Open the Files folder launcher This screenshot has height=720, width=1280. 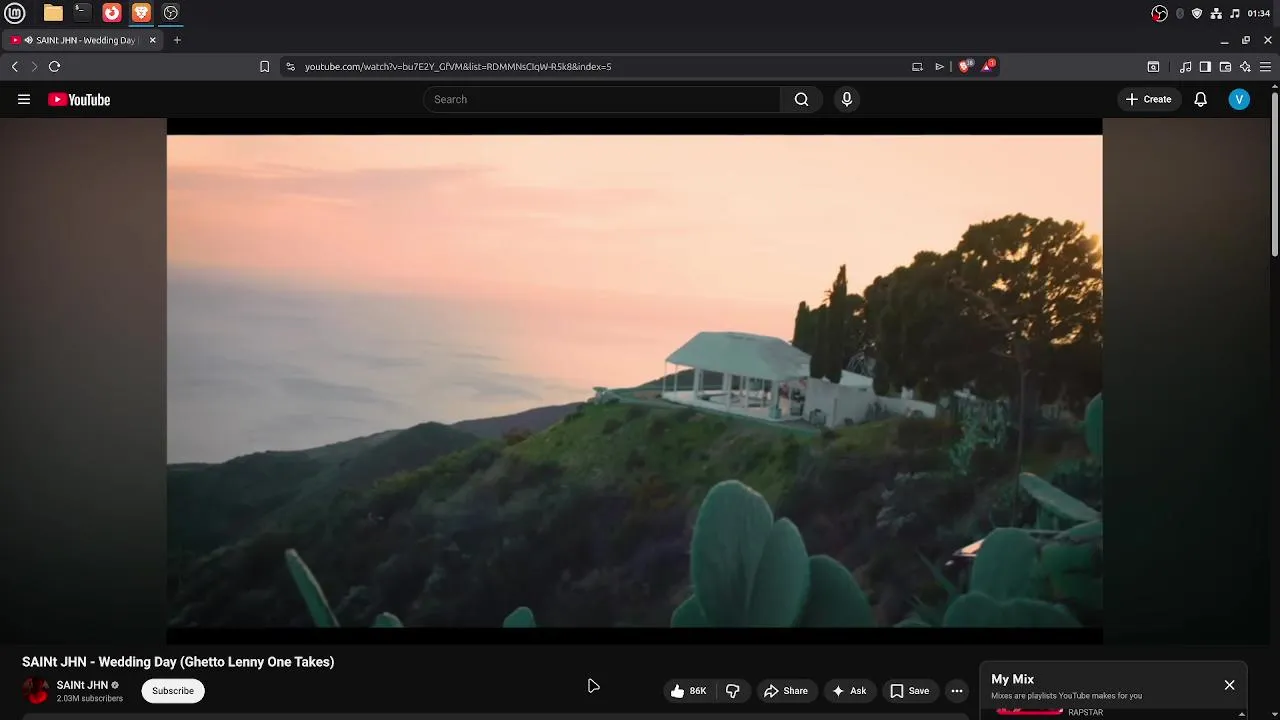point(53,13)
